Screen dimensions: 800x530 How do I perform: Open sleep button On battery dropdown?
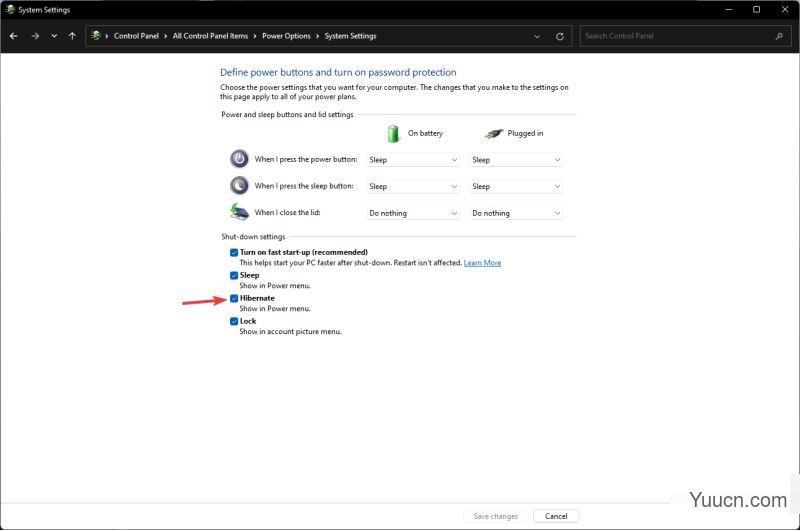[x=413, y=186]
